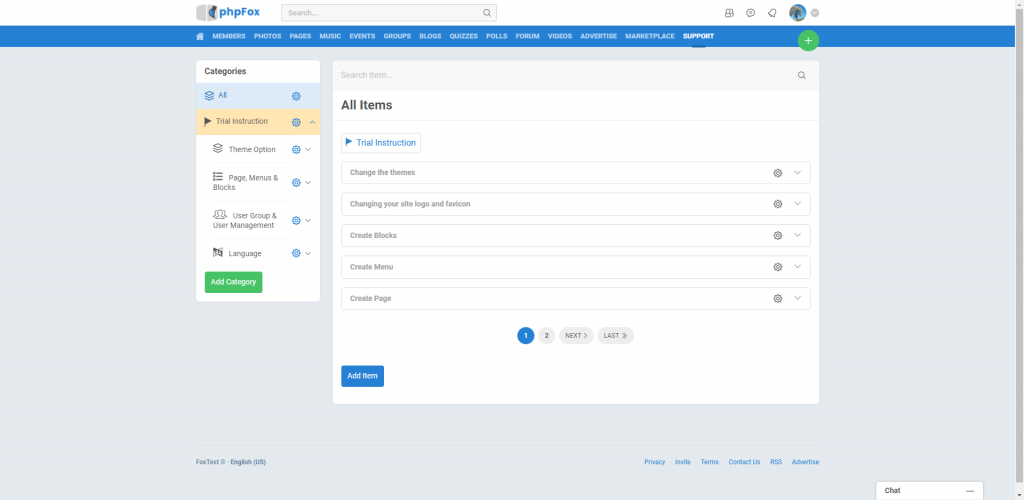Expand Change the themes item
1024x500 pixels.
797,172
